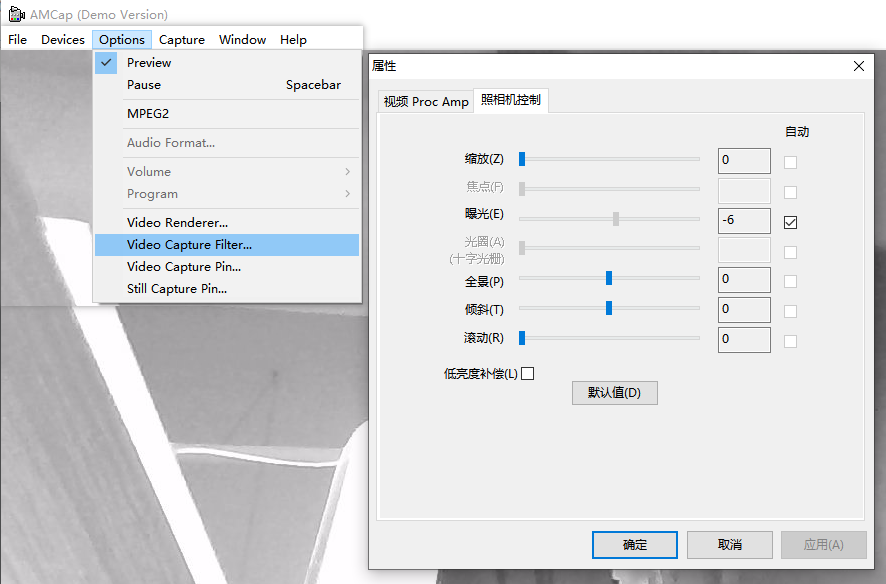Open the Options menu
Image resolution: width=886 pixels, height=584 pixels.
[122, 40]
